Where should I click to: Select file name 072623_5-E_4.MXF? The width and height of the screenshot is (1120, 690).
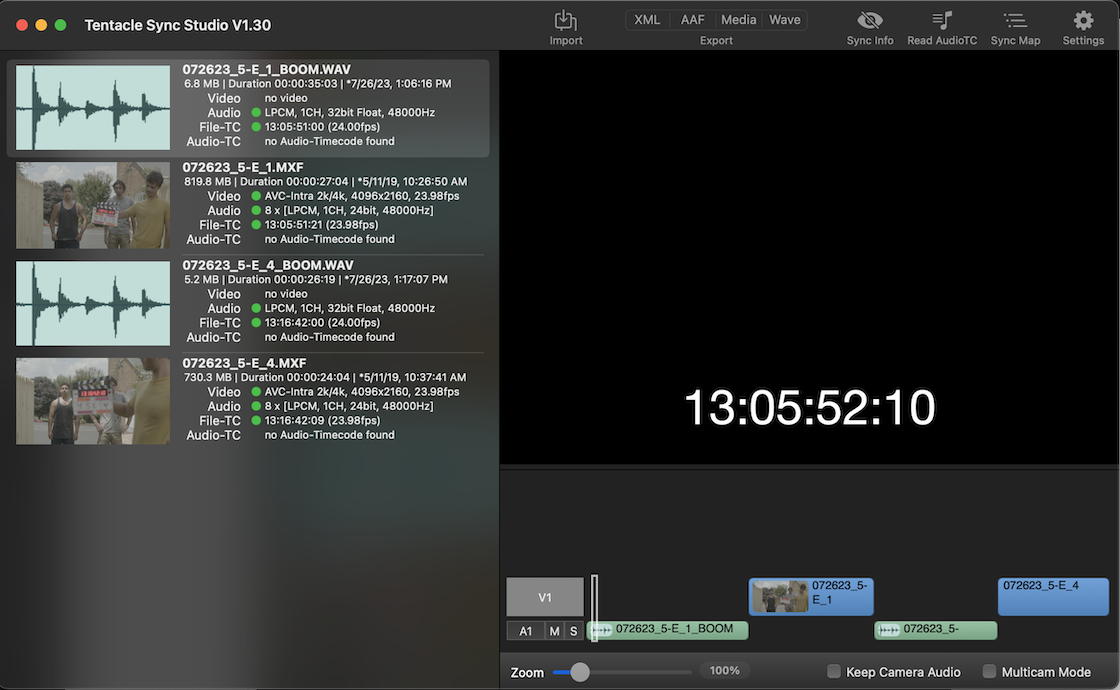pyautogui.click(x=244, y=363)
